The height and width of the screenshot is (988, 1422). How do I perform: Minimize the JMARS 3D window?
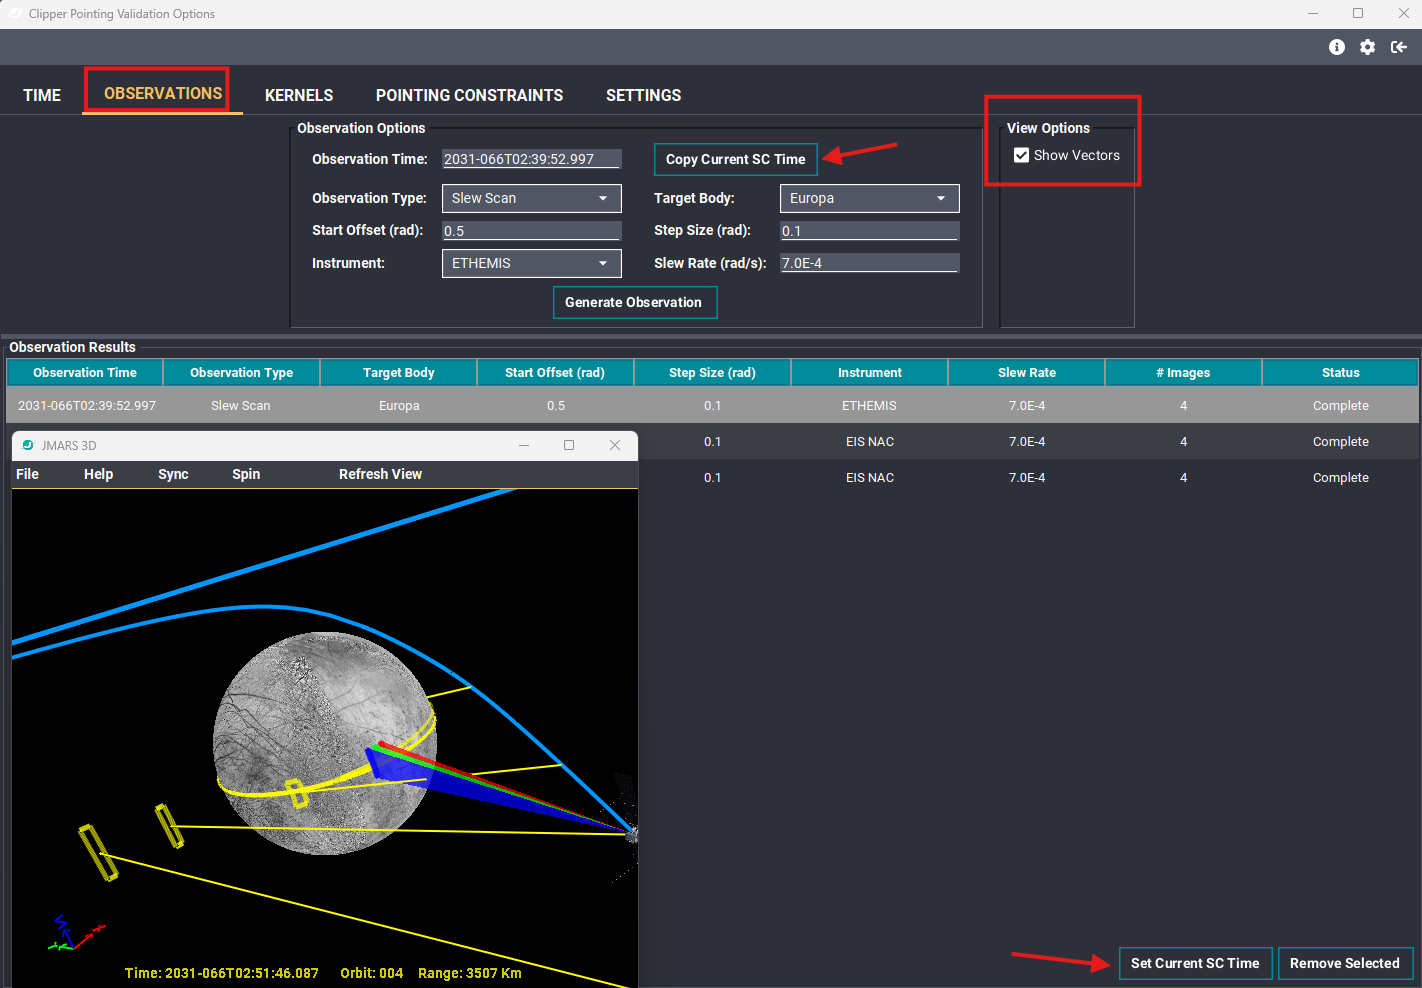[523, 445]
